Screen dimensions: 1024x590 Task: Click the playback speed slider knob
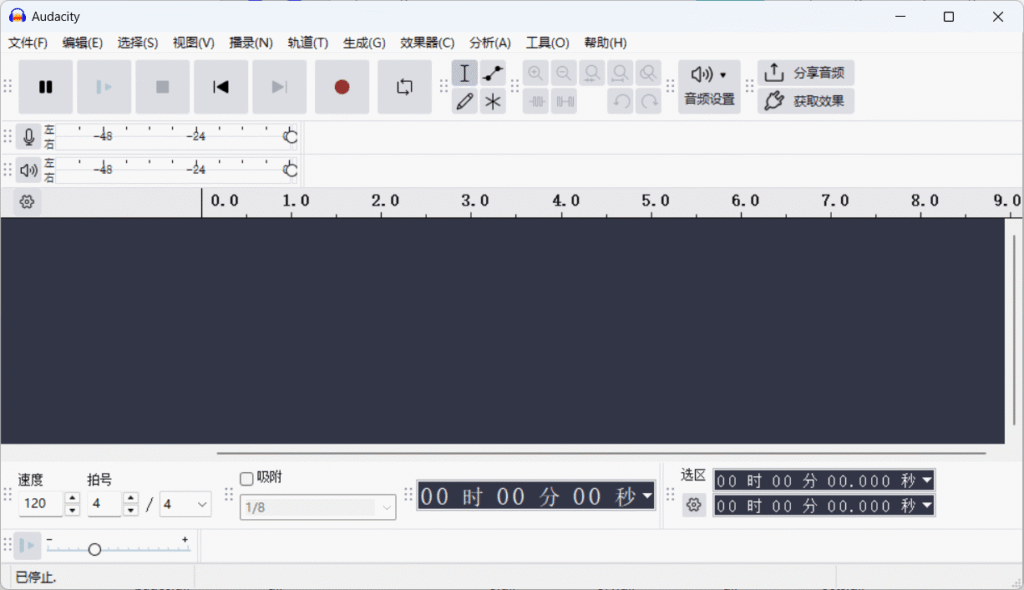point(94,549)
